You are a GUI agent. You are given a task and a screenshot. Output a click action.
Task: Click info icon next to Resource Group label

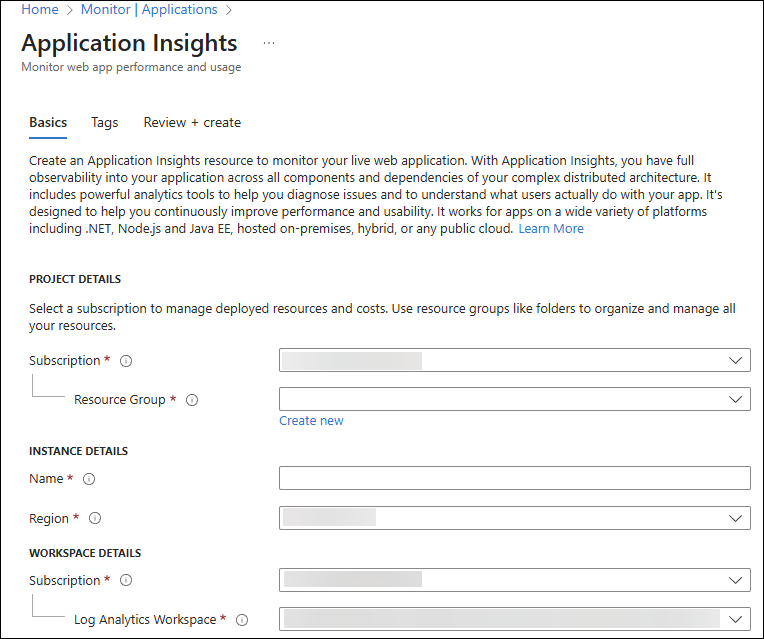pyautogui.click(x=192, y=400)
